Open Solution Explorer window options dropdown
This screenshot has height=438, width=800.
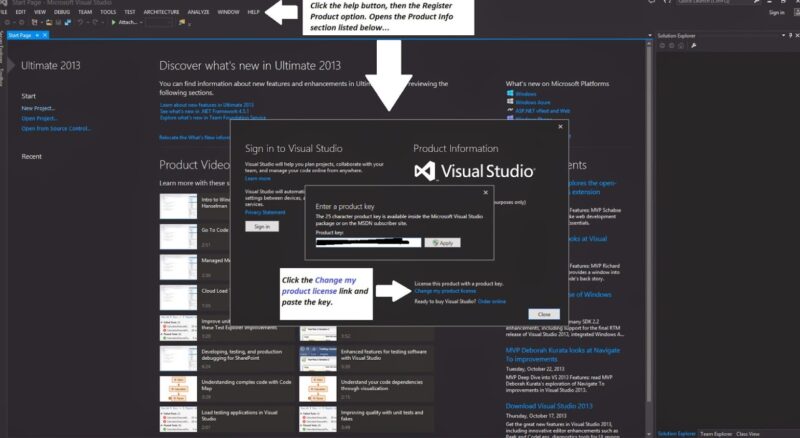click(783, 35)
